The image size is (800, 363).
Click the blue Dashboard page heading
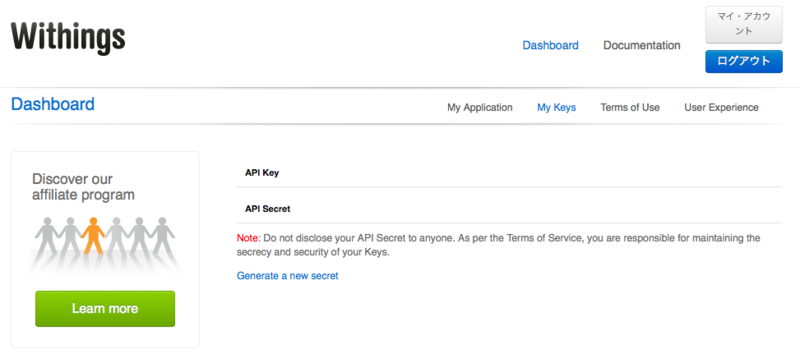coord(53,104)
